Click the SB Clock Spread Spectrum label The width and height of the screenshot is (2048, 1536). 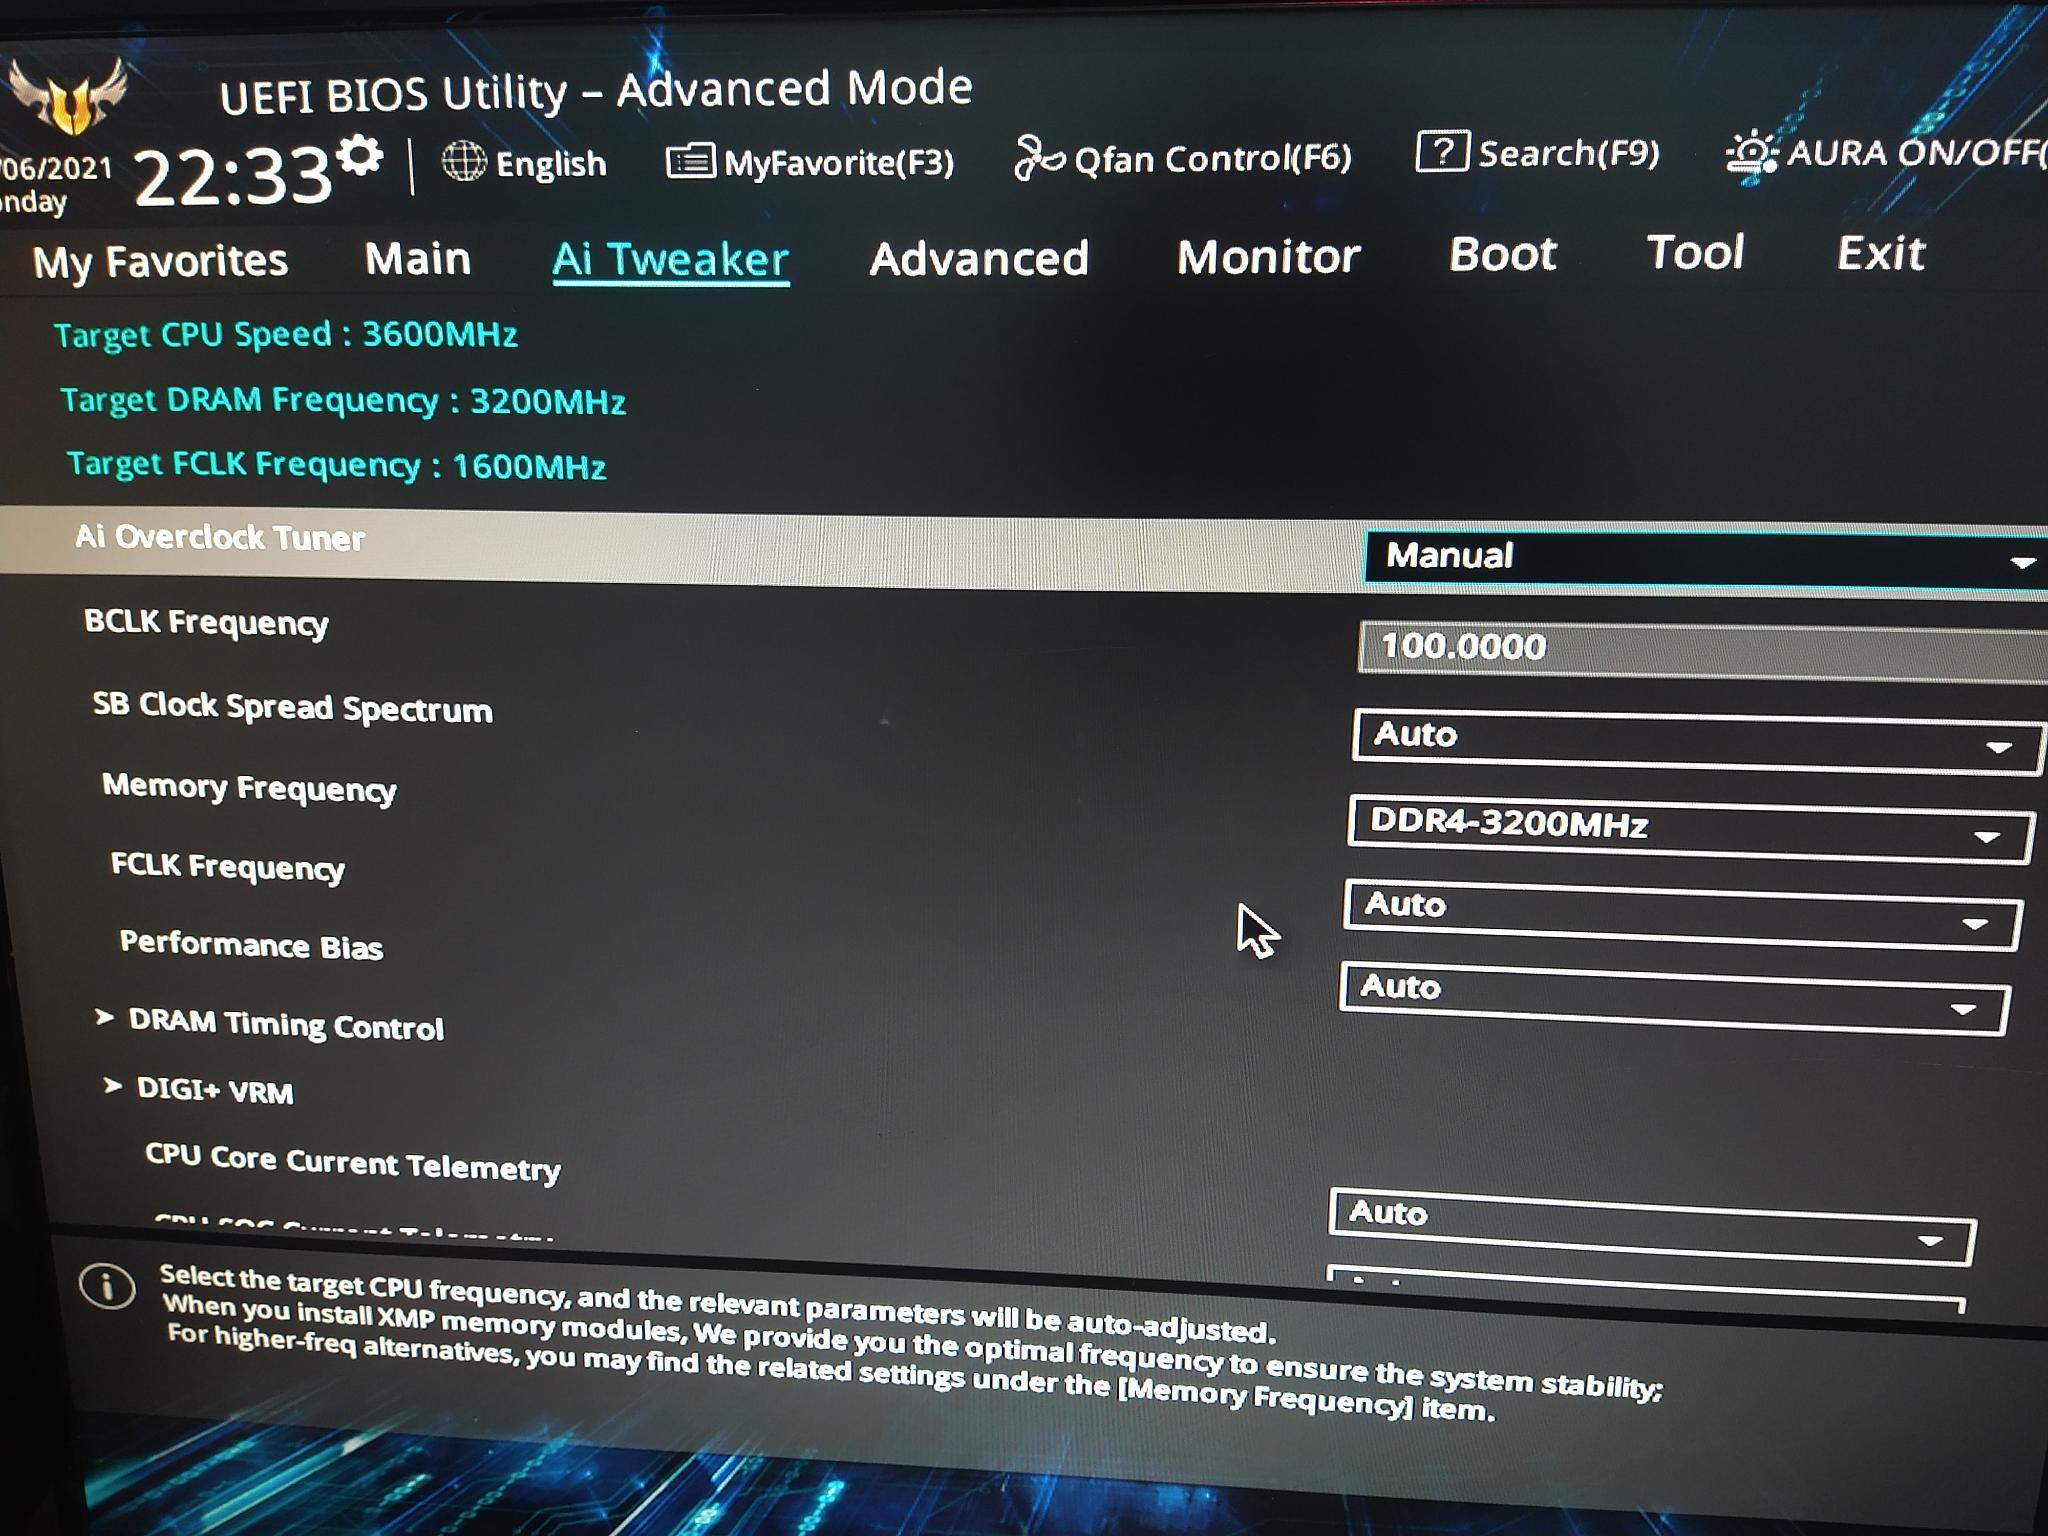[293, 707]
